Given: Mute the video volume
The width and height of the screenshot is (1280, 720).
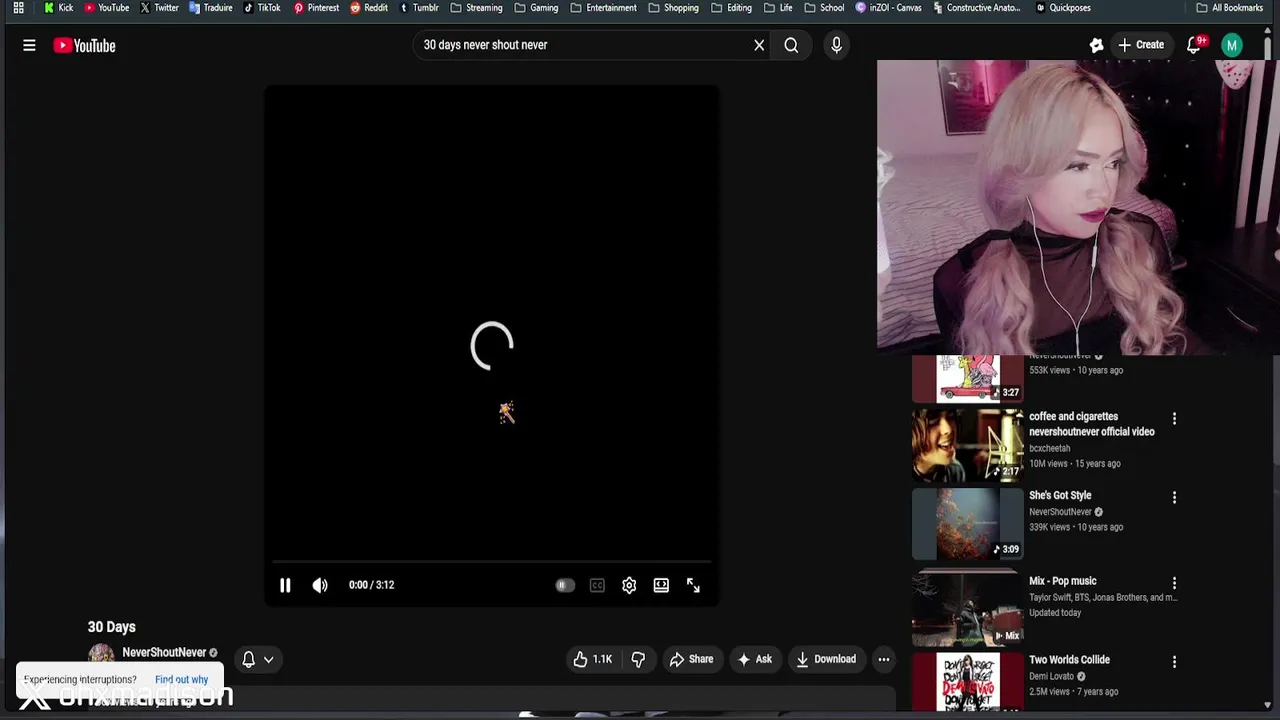Looking at the screenshot, I should point(320,585).
